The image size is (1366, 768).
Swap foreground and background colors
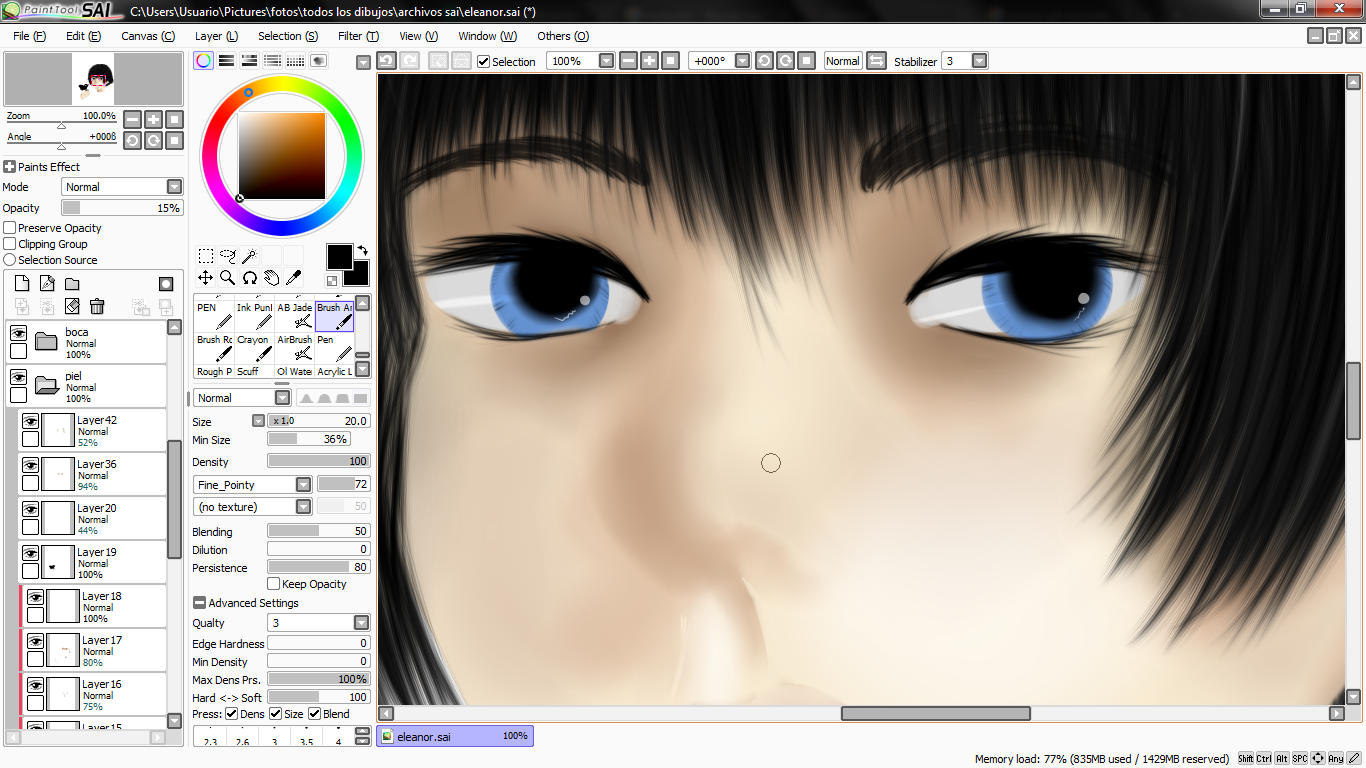pyautogui.click(x=362, y=250)
